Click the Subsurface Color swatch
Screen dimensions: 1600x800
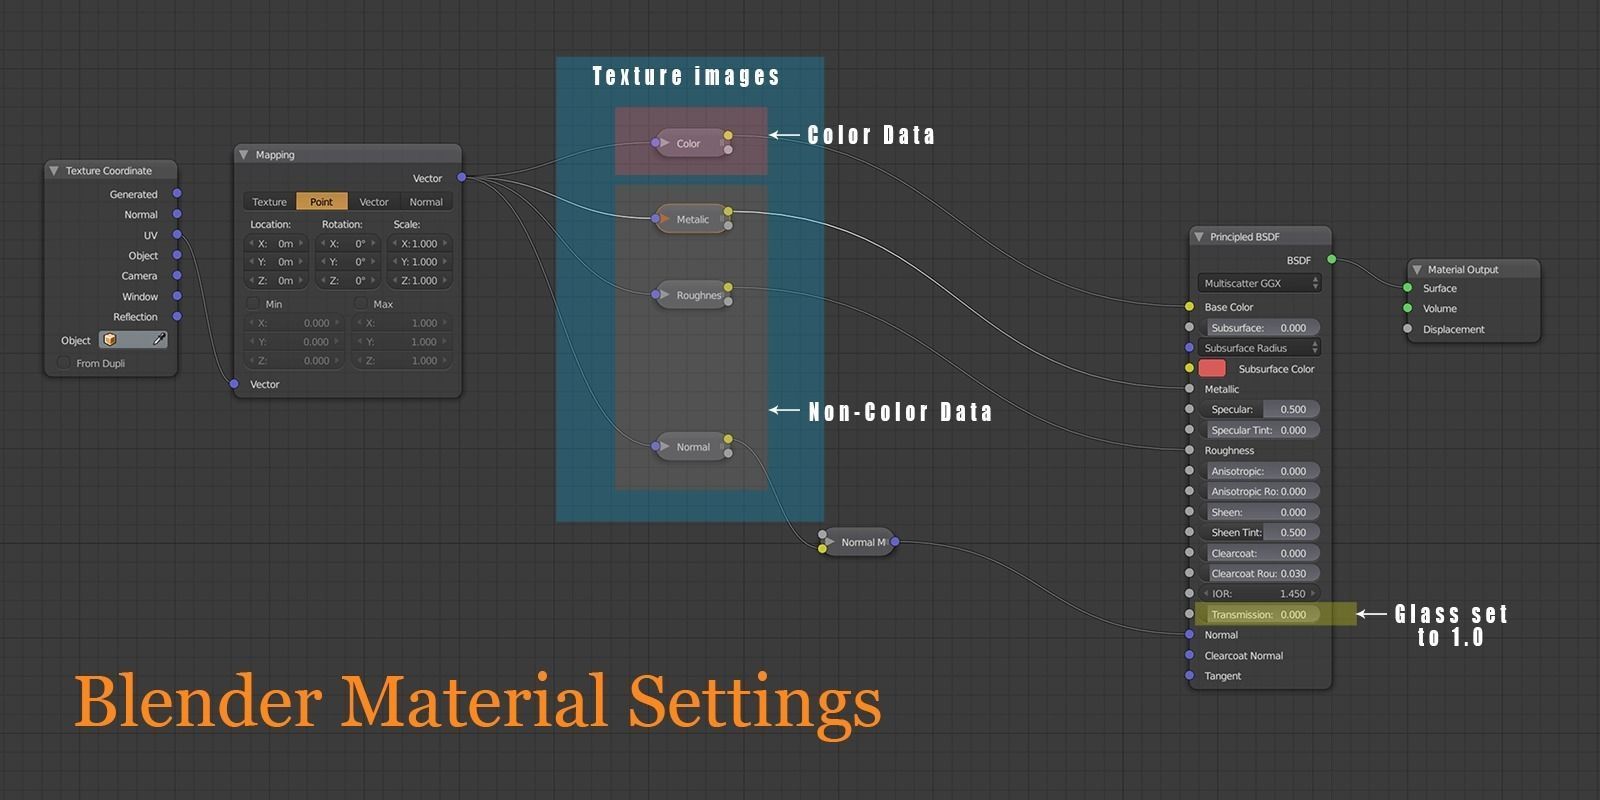click(1211, 369)
